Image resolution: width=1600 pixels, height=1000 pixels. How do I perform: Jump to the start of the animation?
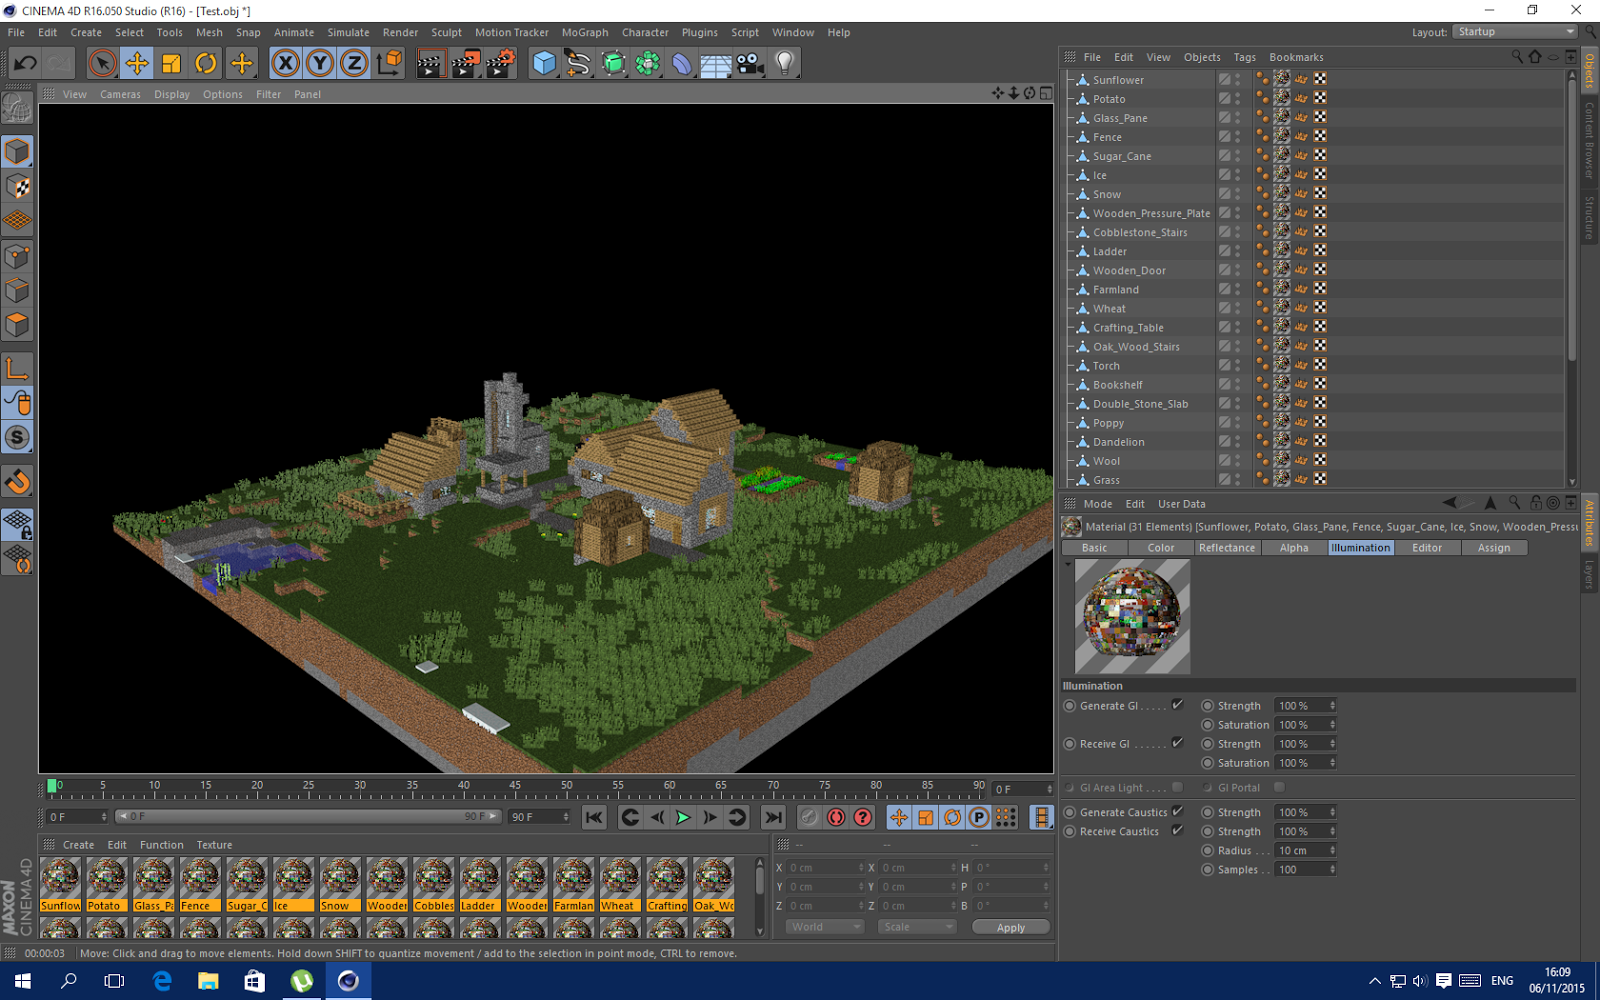[594, 817]
